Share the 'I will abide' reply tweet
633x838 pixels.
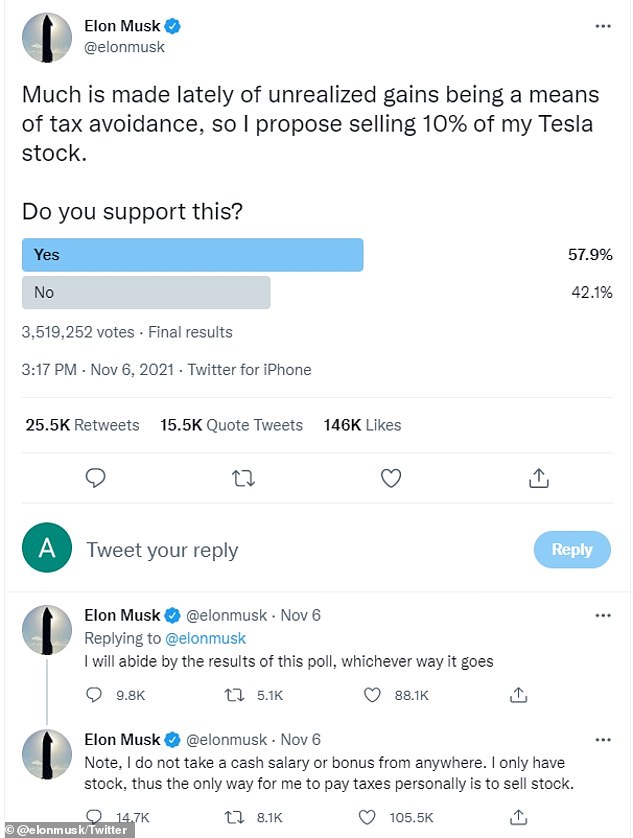518,695
